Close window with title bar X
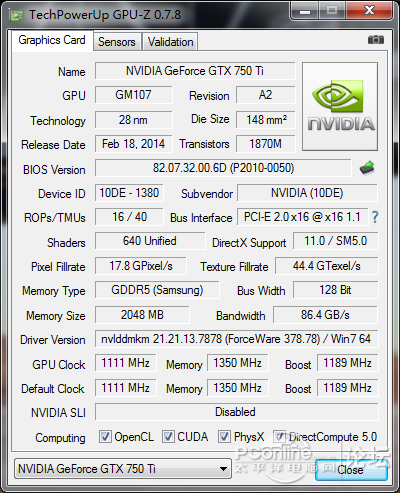The height and width of the screenshot is (493, 400). pyautogui.click(x=369, y=11)
